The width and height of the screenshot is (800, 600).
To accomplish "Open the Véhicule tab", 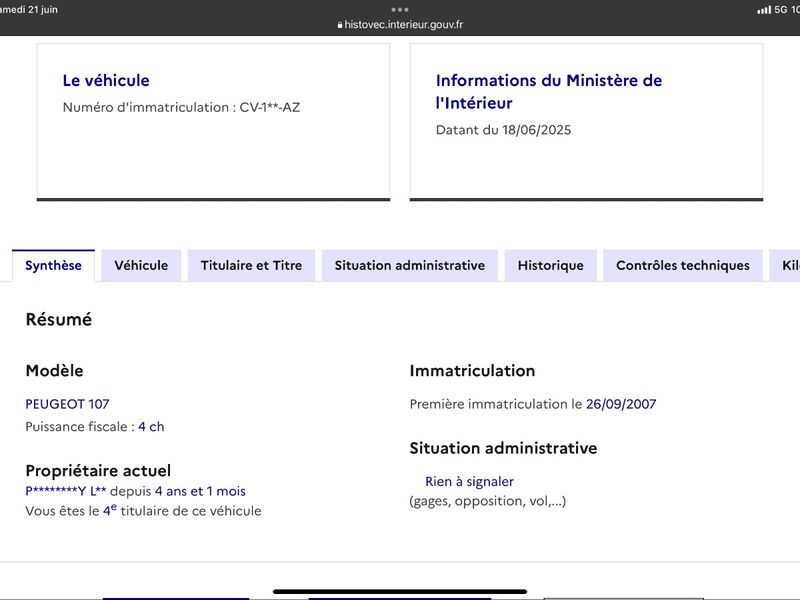I will click(x=141, y=265).
